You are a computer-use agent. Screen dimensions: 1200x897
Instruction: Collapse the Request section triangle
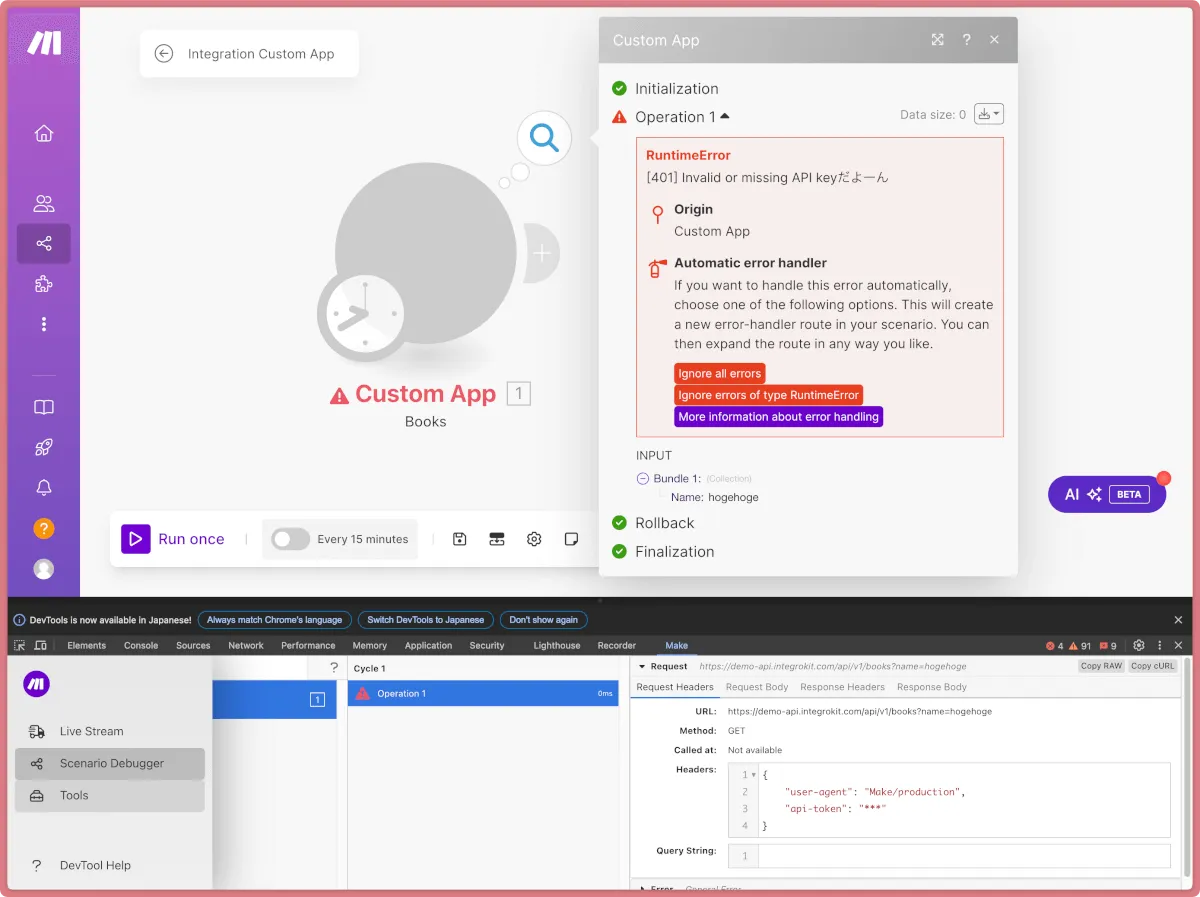642,666
